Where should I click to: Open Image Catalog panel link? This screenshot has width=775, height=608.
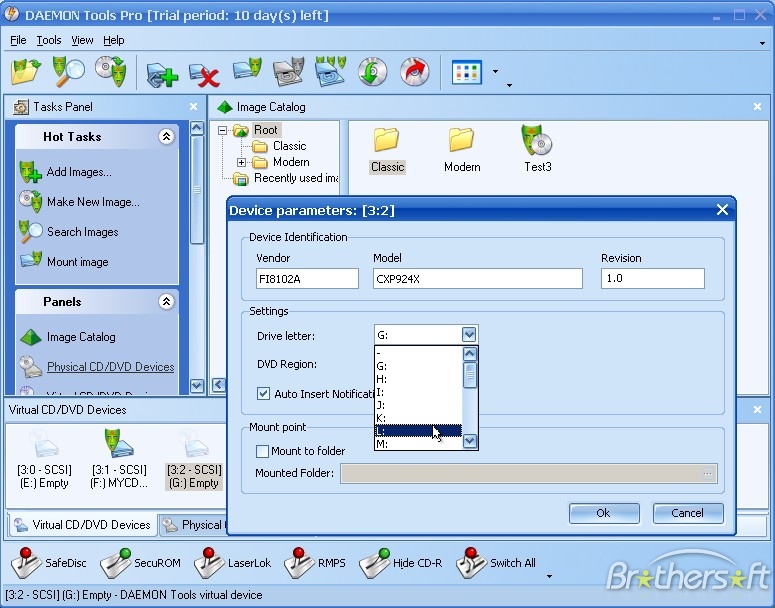click(68, 337)
